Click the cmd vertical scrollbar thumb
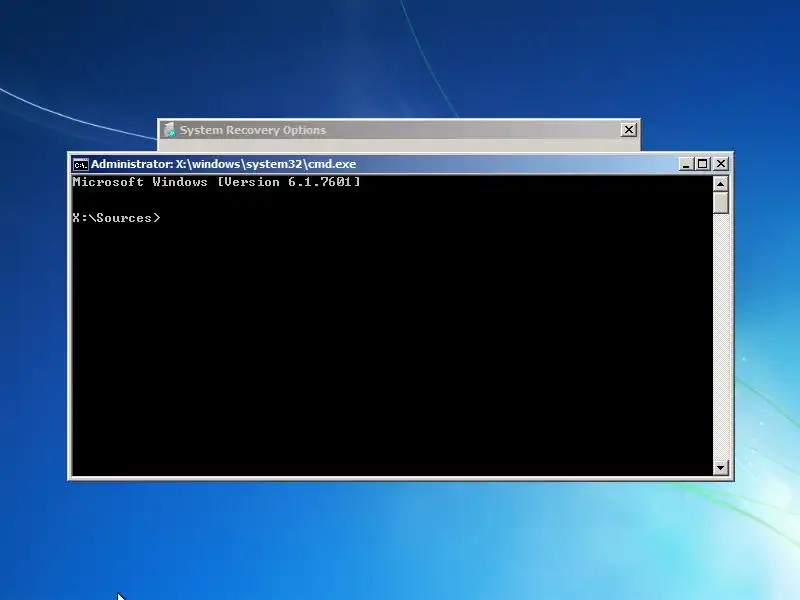 pos(720,203)
